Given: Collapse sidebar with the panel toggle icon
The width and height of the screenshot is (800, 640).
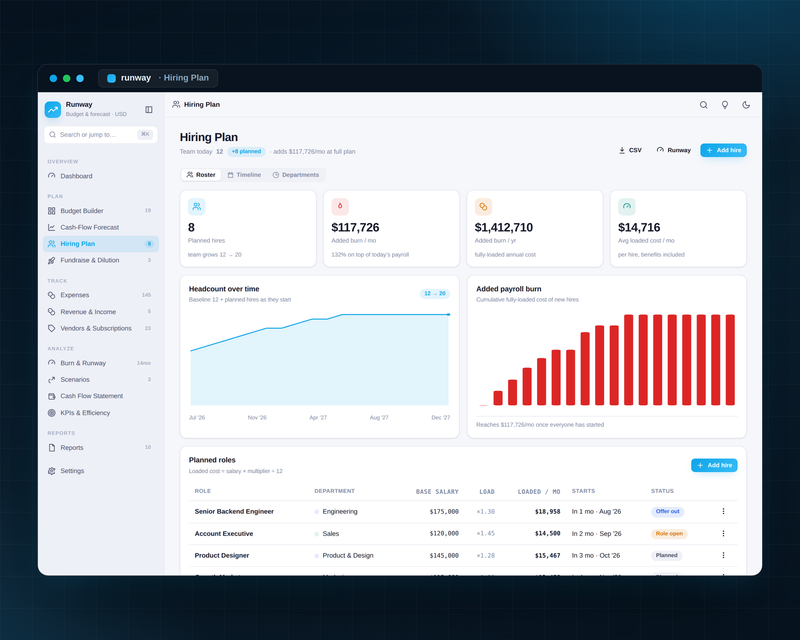Looking at the screenshot, I should pos(149,109).
